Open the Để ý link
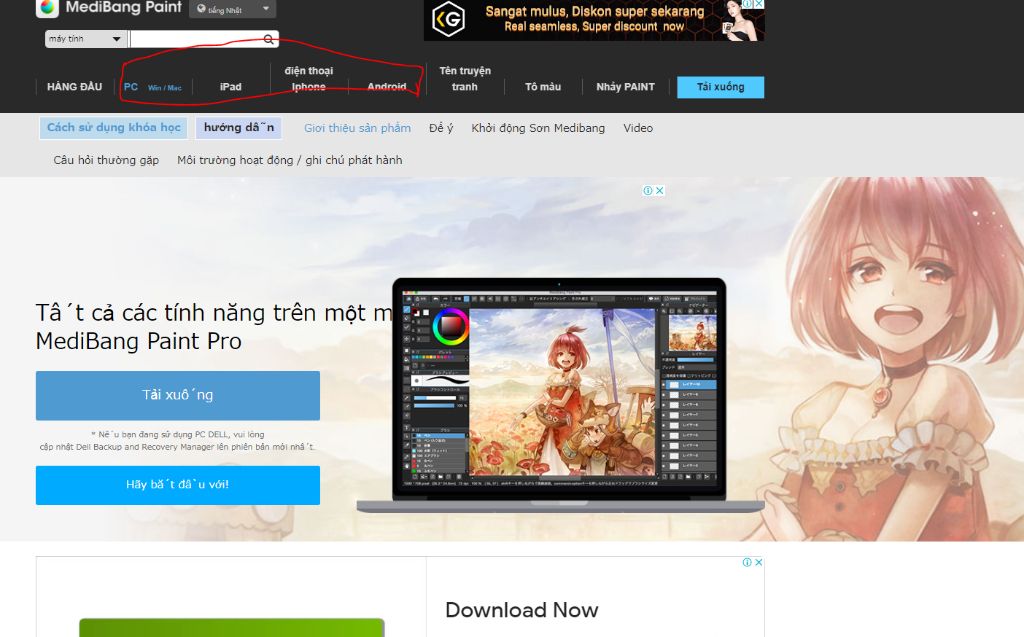Image resolution: width=1024 pixels, height=637 pixels. (x=441, y=128)
